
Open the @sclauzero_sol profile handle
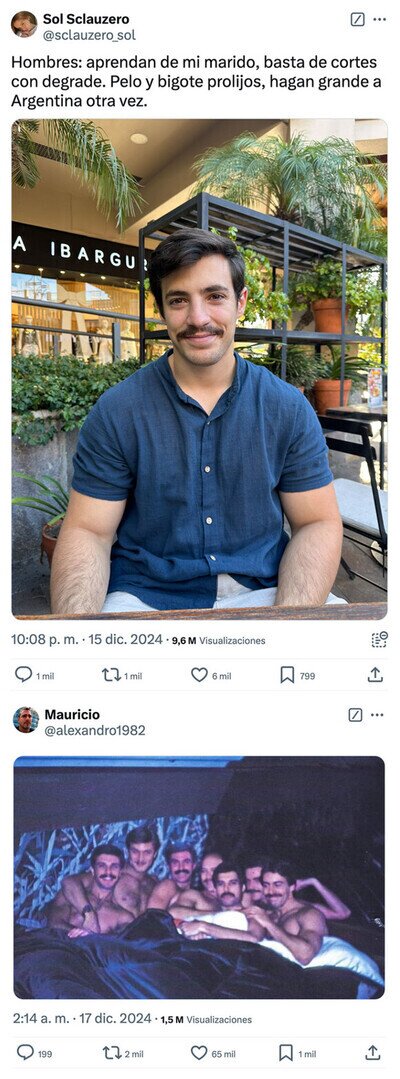click(89, 34)
